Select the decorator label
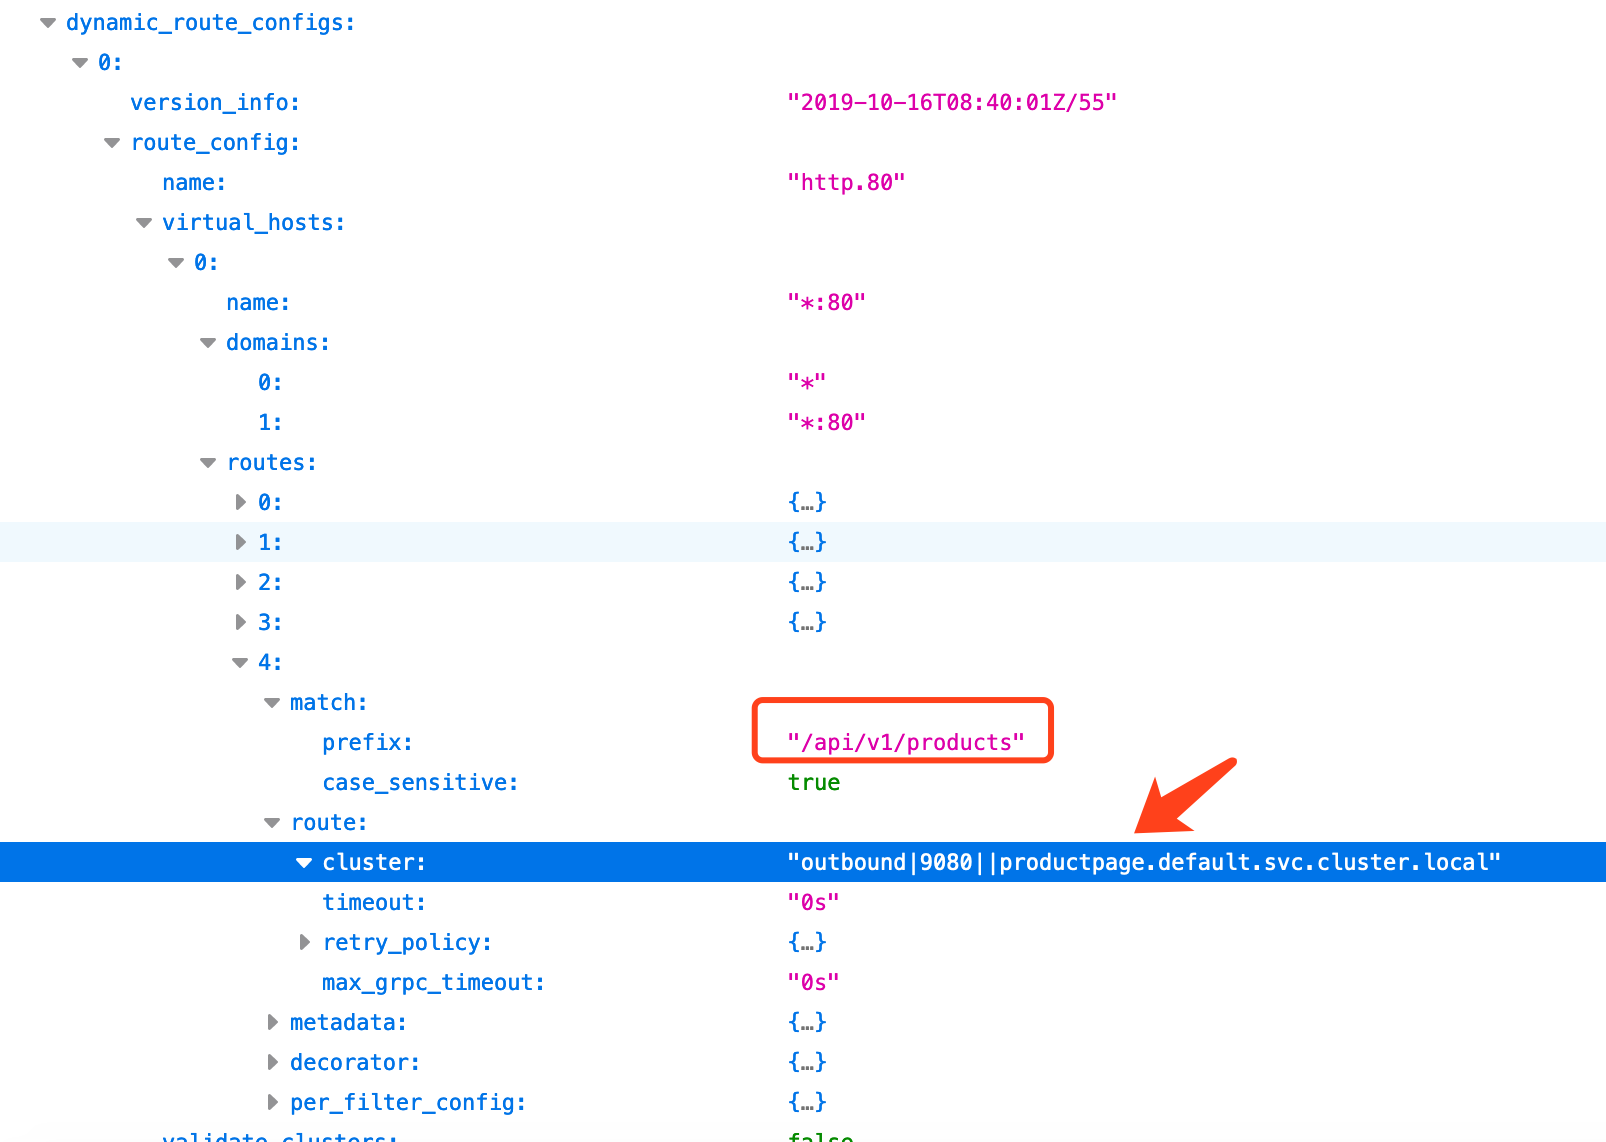The height and width of the screenshot is (1142, 1606). pos(355,1063)
